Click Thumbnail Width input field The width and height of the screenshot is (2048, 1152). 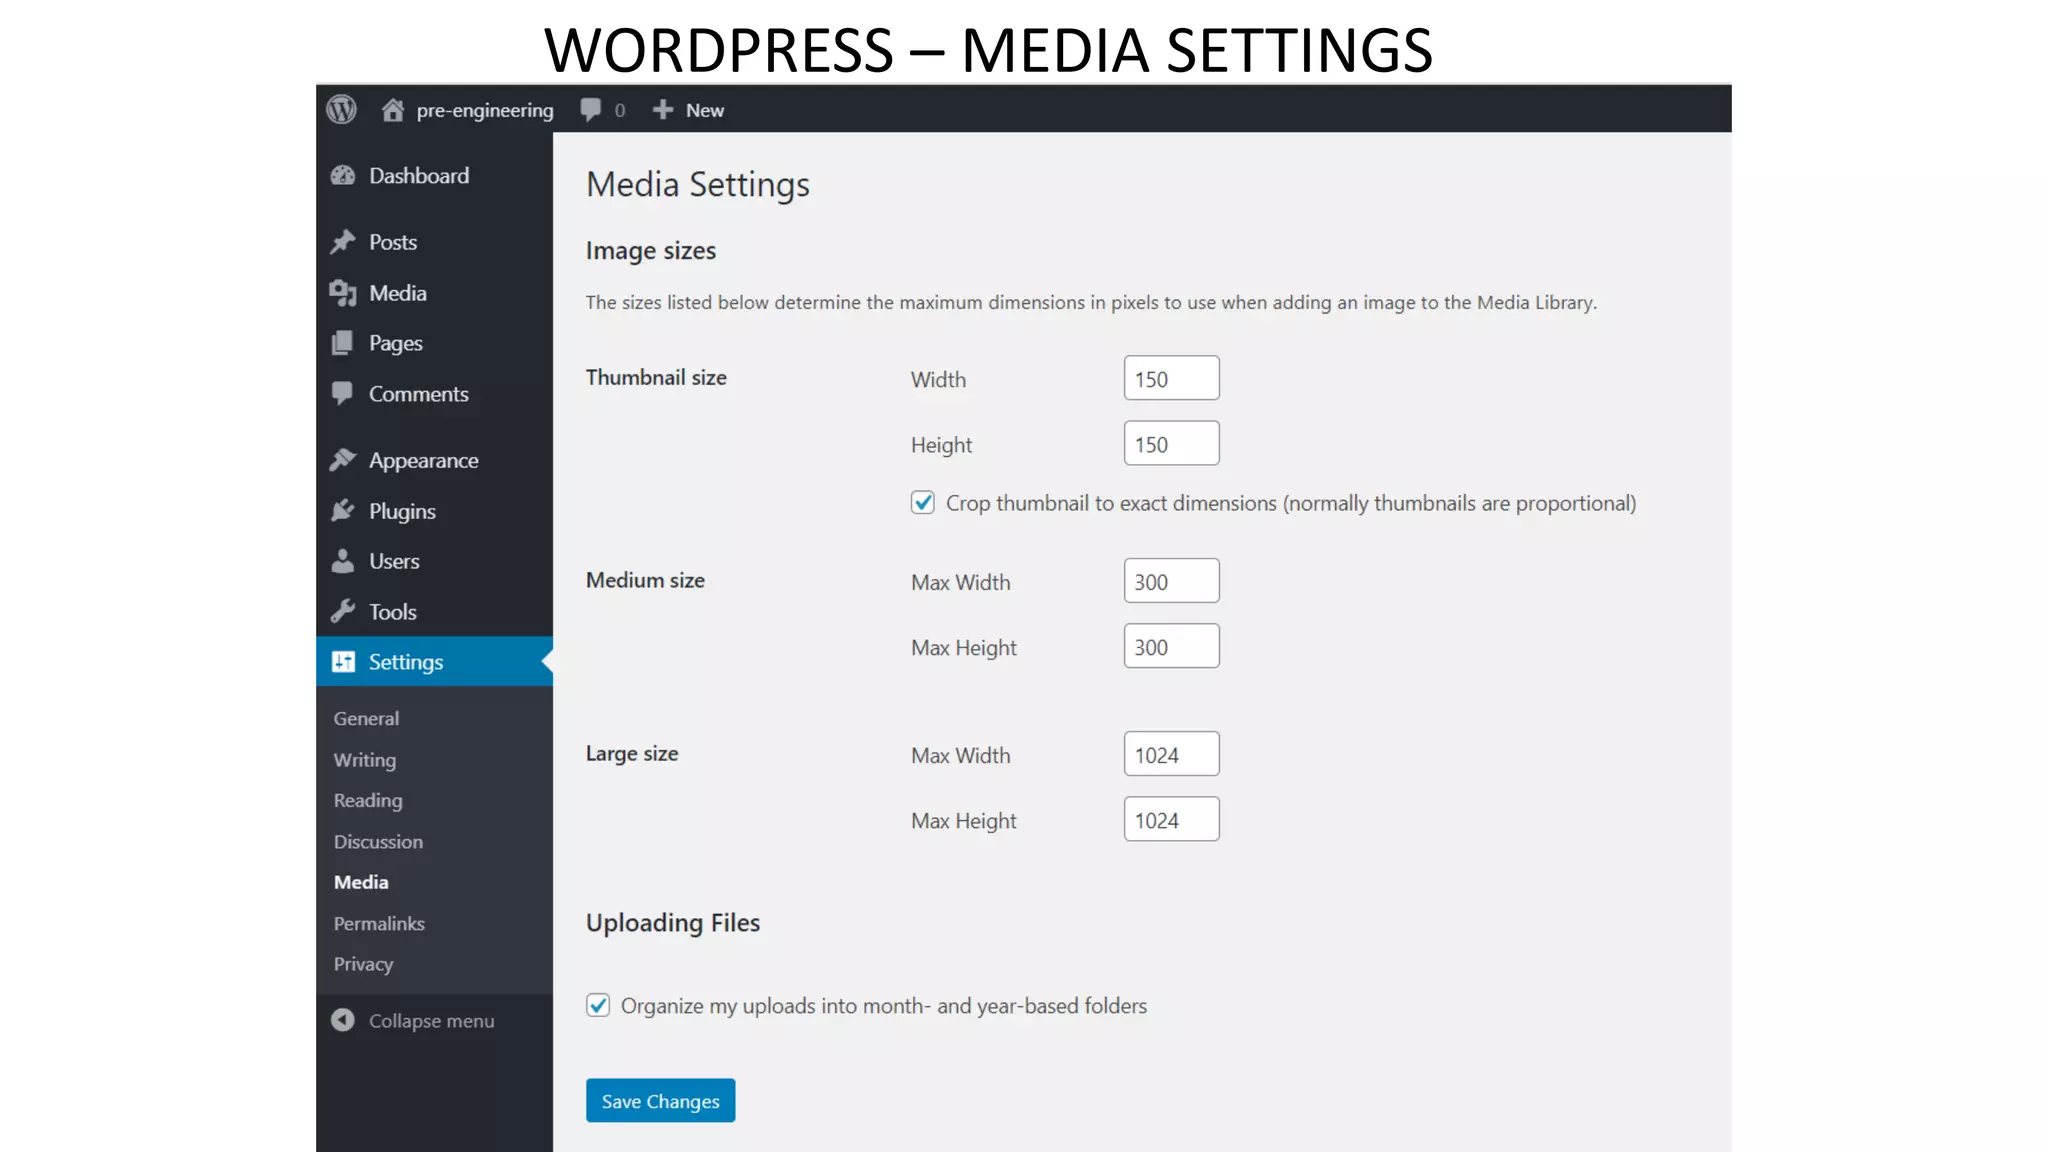click(1171, 378)
